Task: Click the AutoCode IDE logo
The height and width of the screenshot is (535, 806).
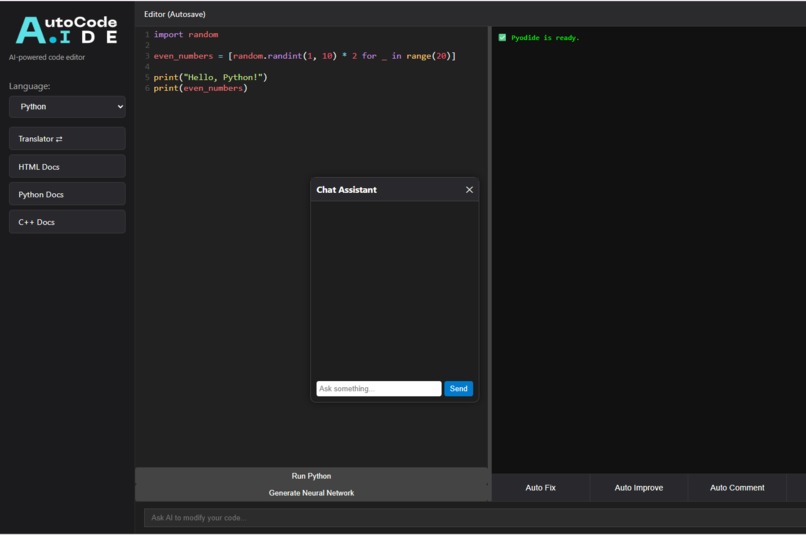Action: point(67,30)
